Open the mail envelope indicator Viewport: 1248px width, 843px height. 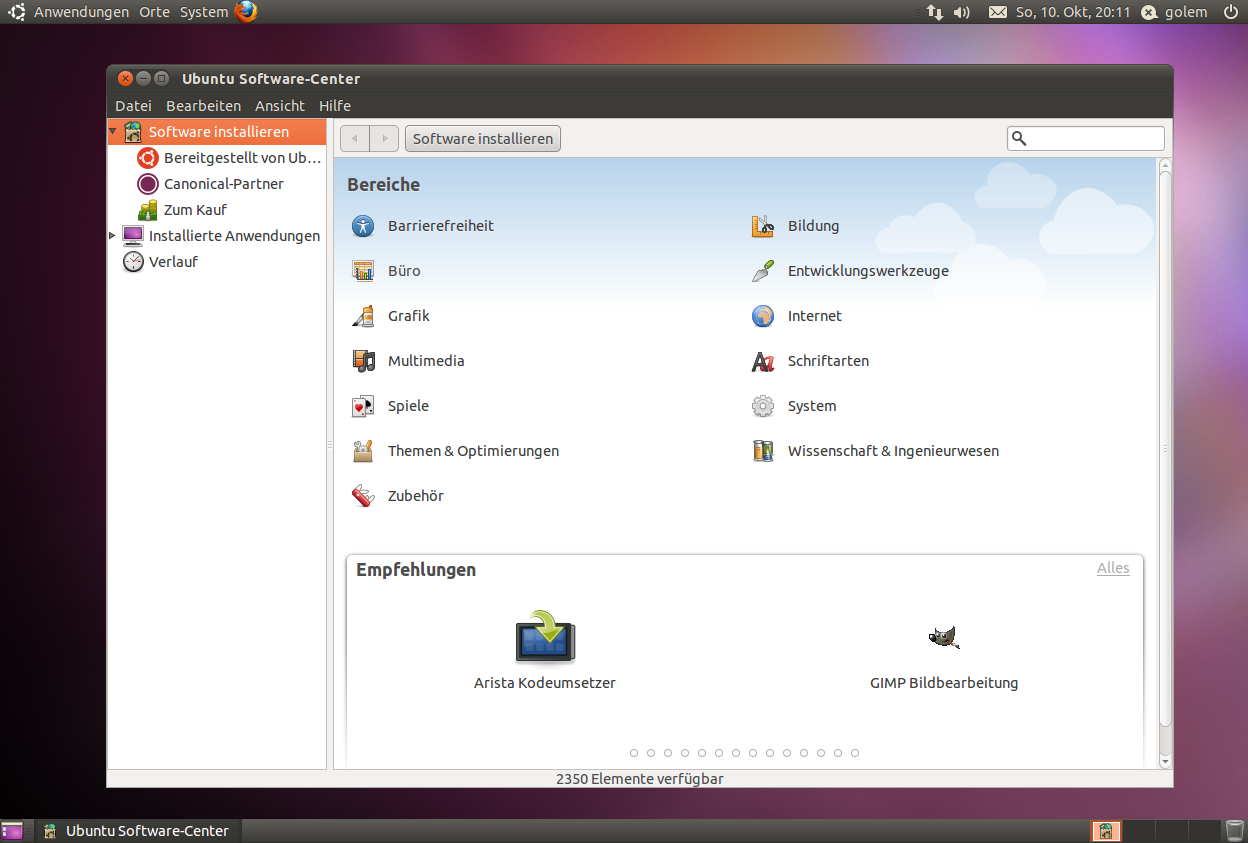click(x=998, y=12)
